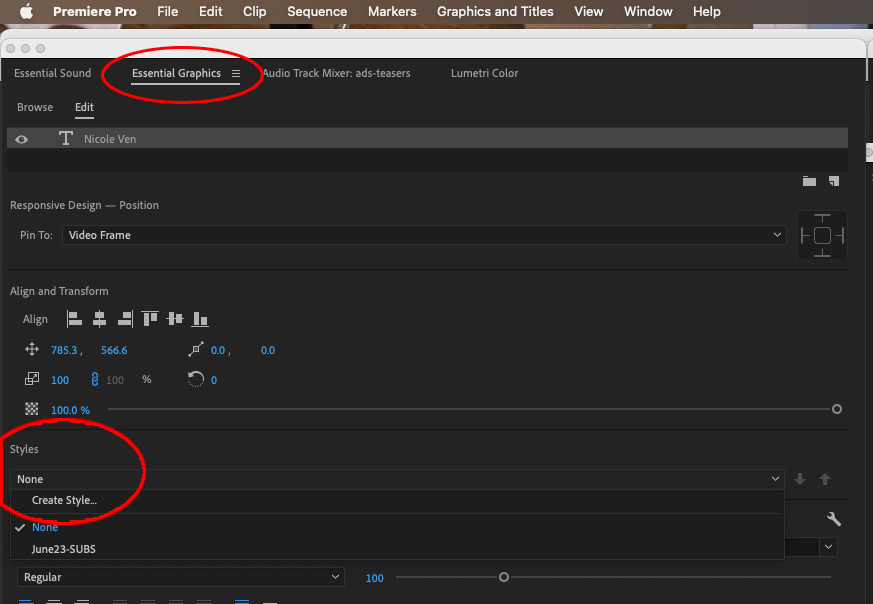This screenshot has height=604, width=873.
Task: Click push style down arrow icon
Action: click(800, 479)
